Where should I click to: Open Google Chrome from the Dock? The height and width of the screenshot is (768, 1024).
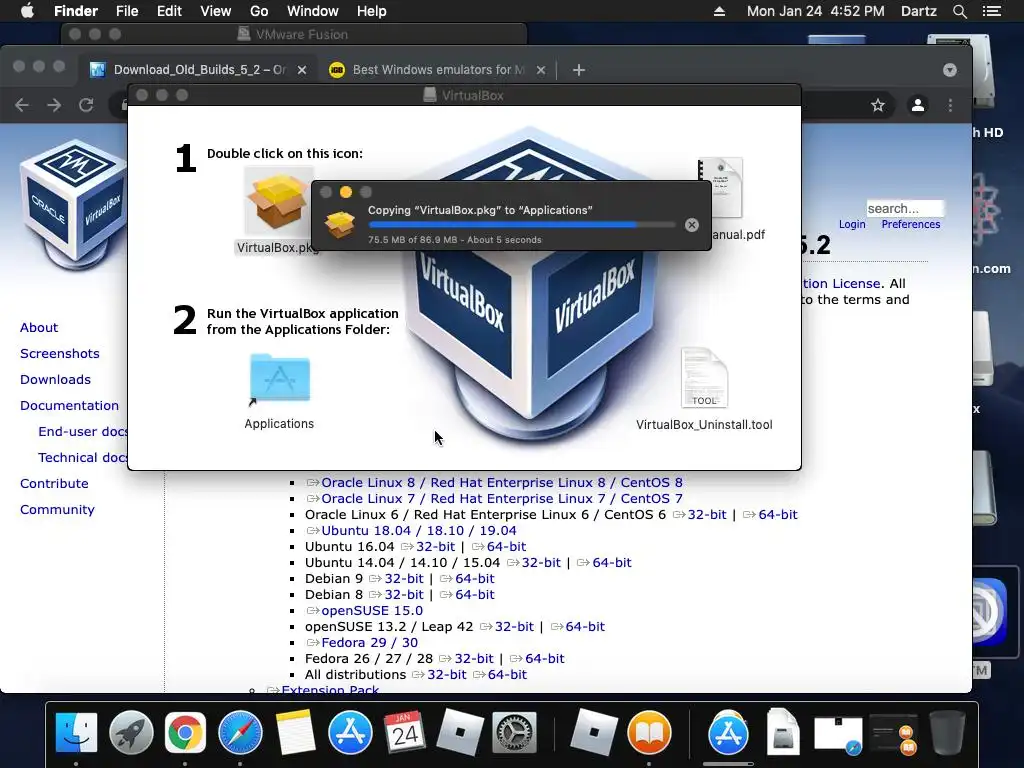point(185,732)
